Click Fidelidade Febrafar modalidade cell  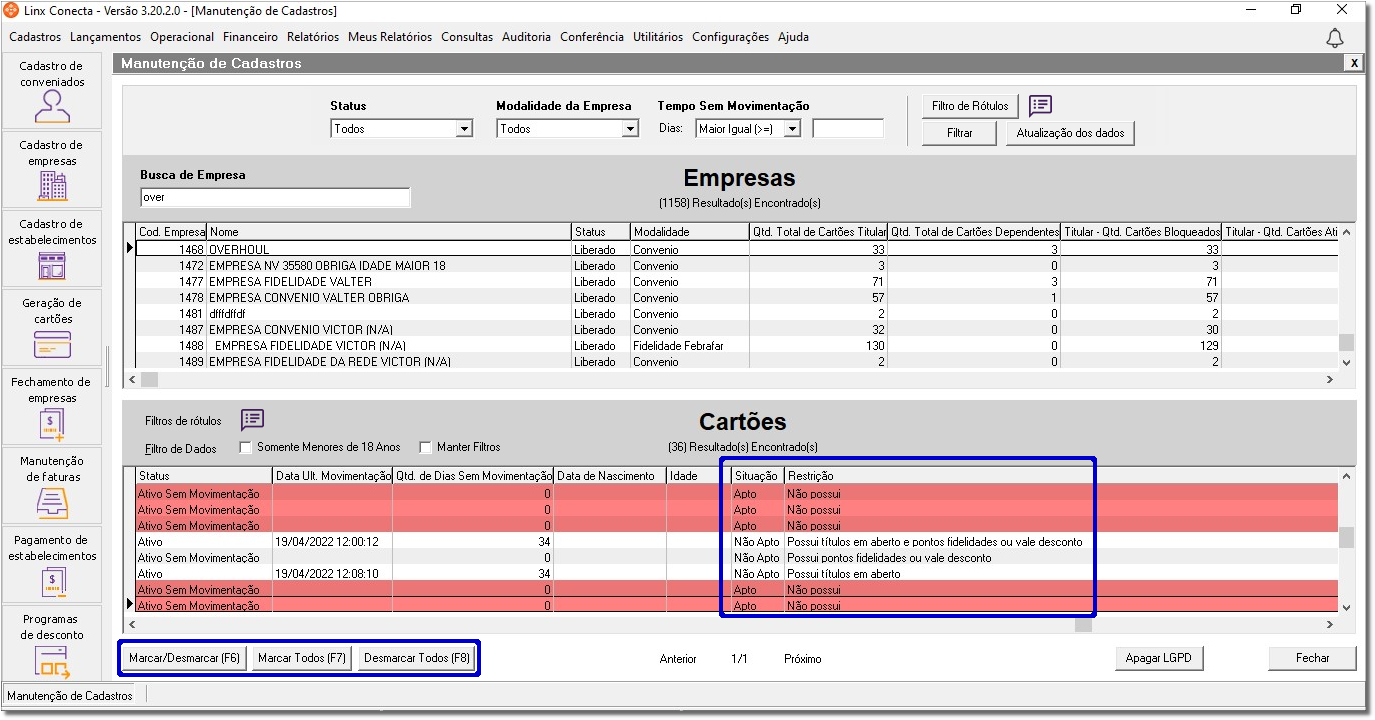click(690, 346)
